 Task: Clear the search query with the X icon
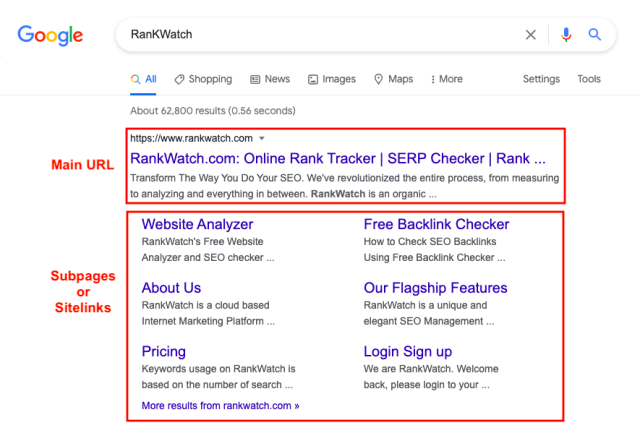pos(531,35)
